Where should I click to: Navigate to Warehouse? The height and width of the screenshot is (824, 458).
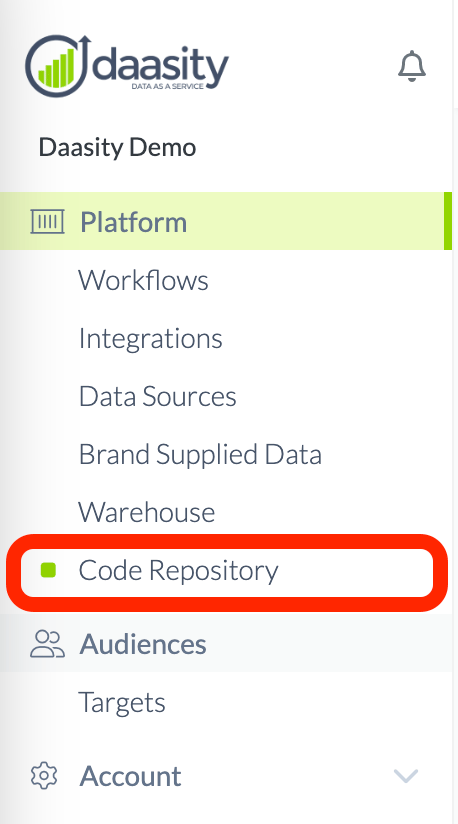click(147, 512)
